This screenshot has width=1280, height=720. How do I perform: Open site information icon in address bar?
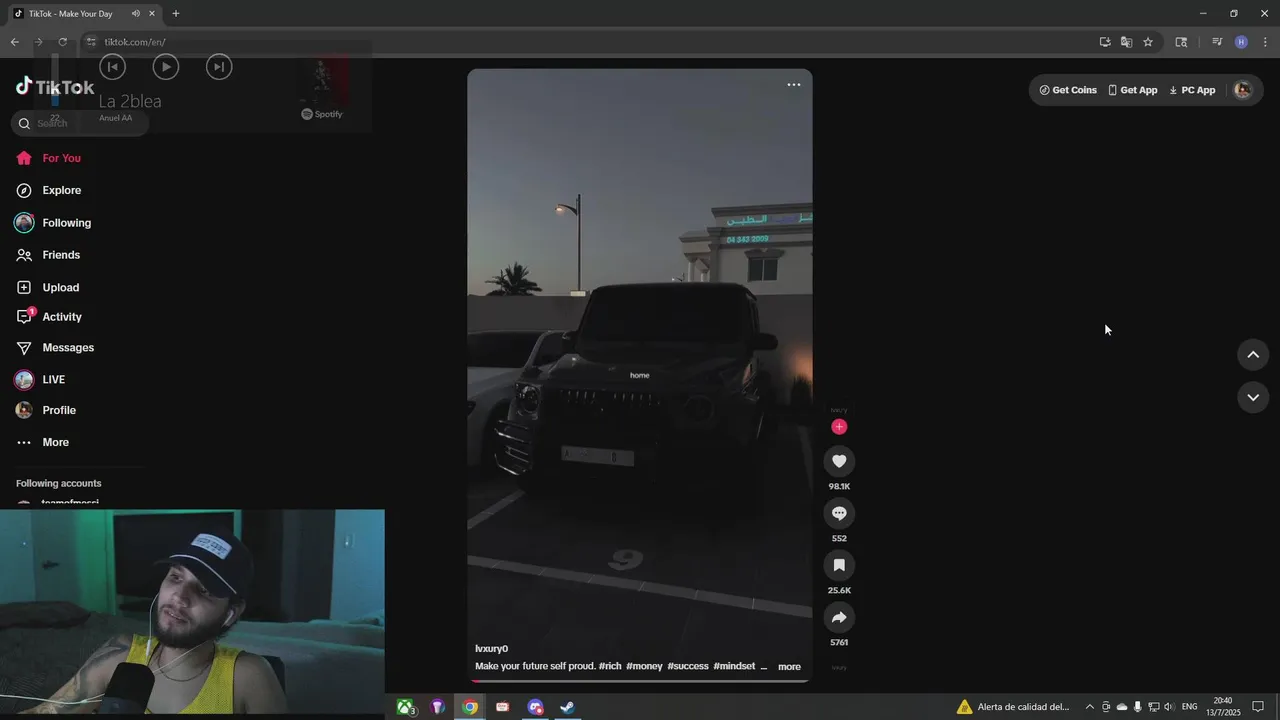[x=91, y=42]
